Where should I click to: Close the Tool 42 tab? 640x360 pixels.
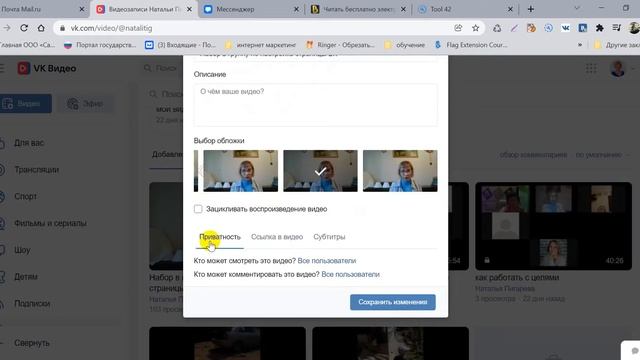(x=510, y=9)
